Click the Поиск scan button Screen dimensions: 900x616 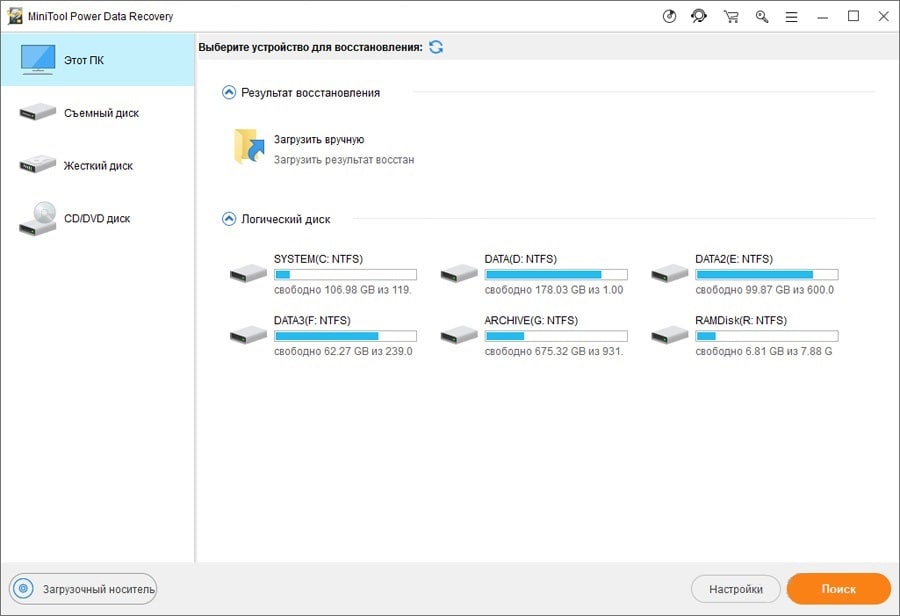tap(839, 588)
